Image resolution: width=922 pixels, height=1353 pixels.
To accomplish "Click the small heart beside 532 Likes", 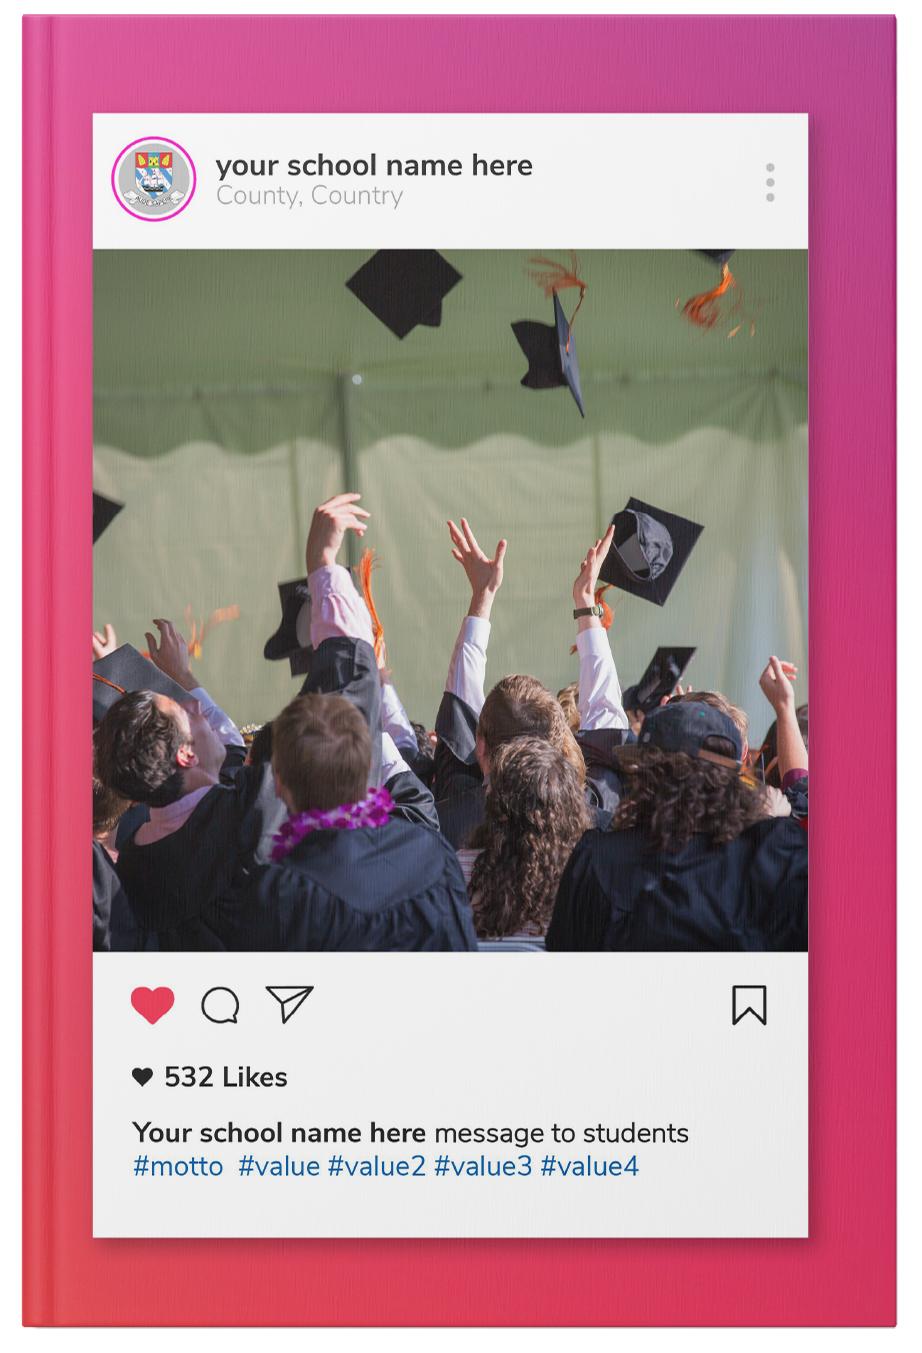I will (143, 1077).
